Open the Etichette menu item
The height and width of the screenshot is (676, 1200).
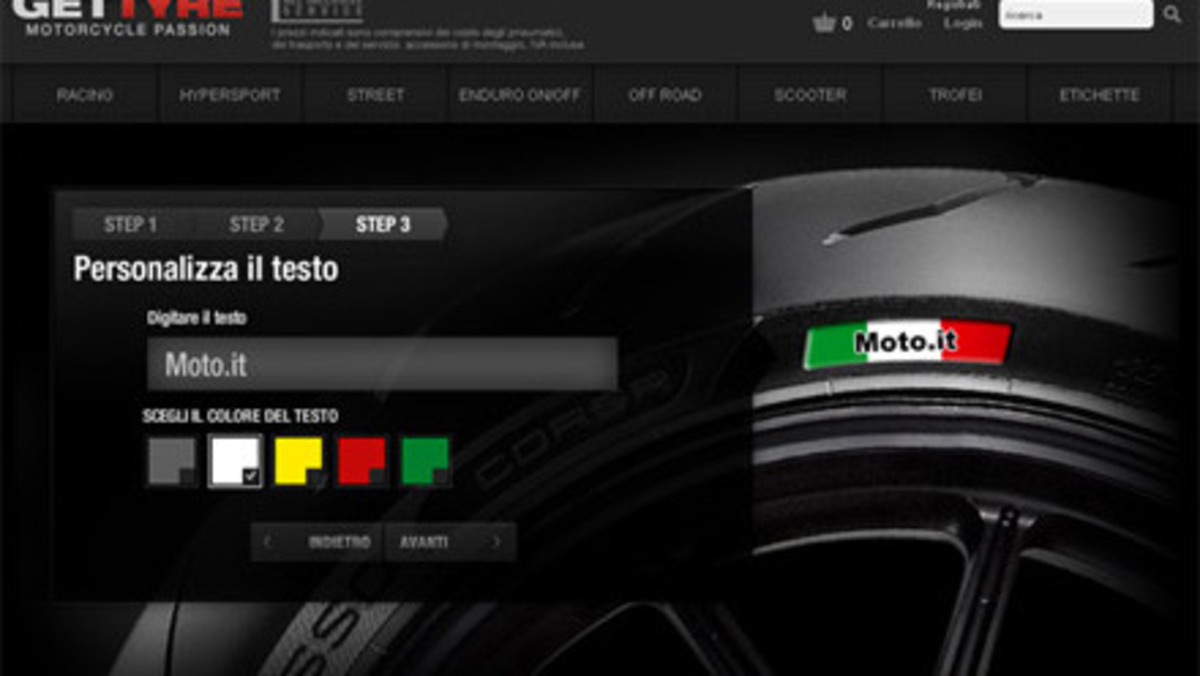point(1099,95)
